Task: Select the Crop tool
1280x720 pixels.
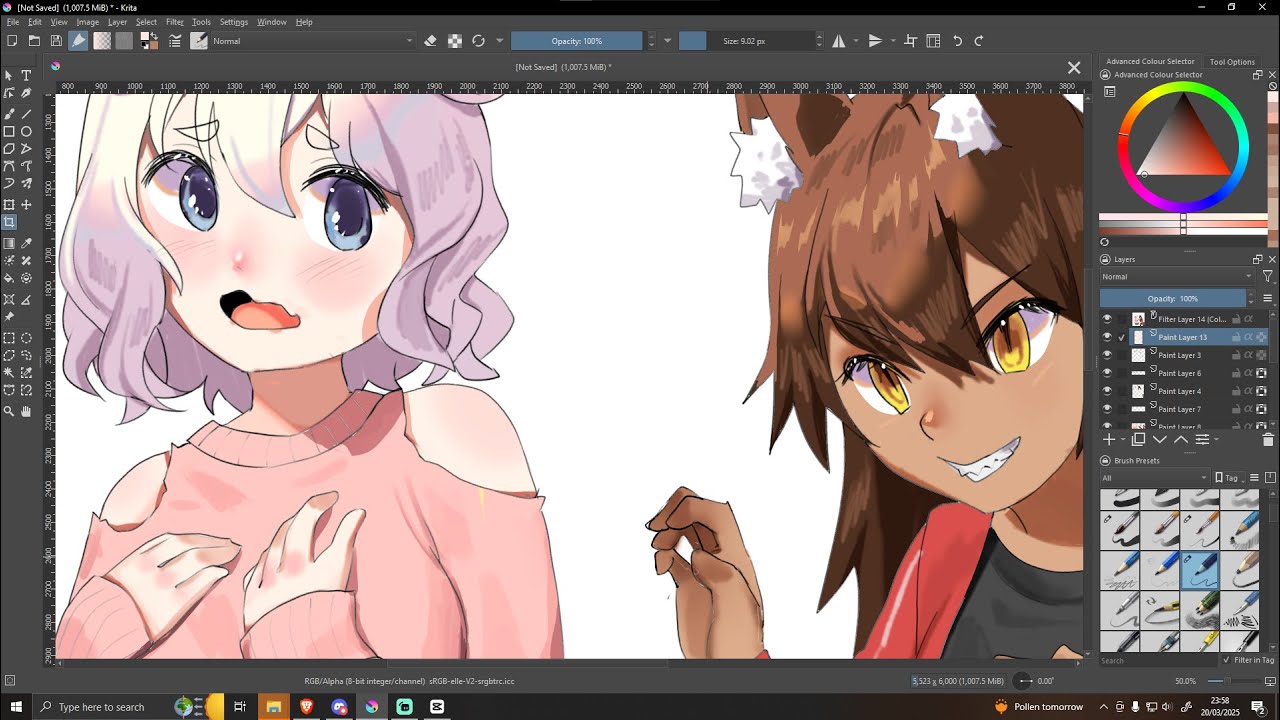Action: (x=9, y=222)
